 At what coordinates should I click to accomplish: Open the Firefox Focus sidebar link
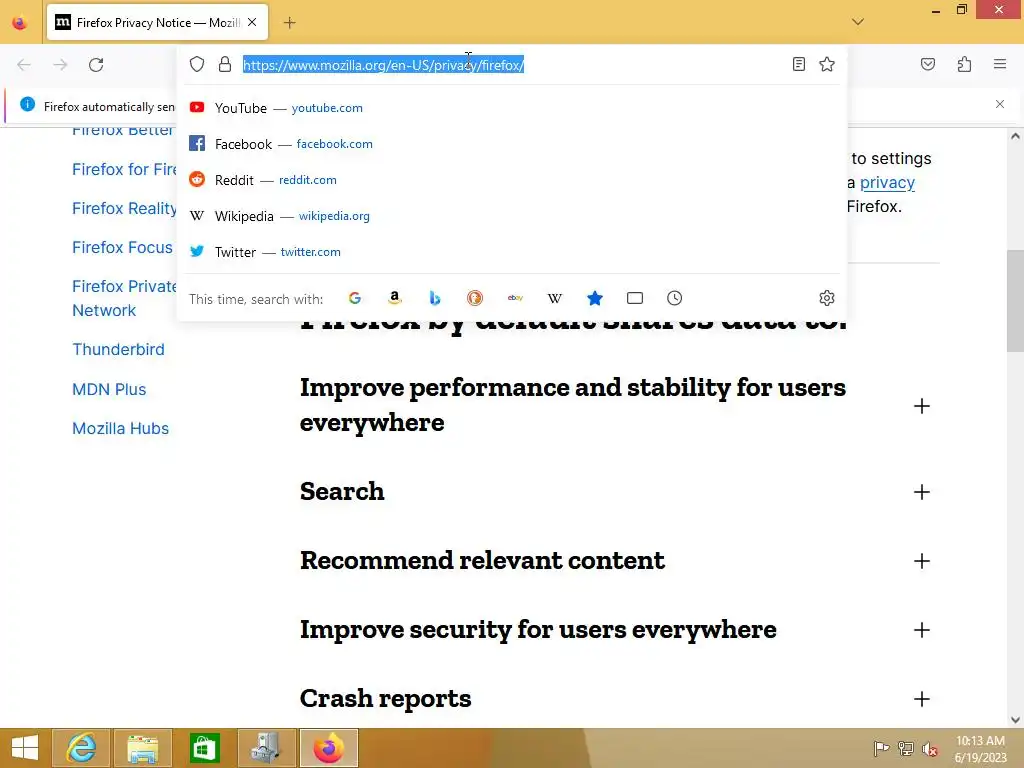pyautogui.click(x=122, y=248)
